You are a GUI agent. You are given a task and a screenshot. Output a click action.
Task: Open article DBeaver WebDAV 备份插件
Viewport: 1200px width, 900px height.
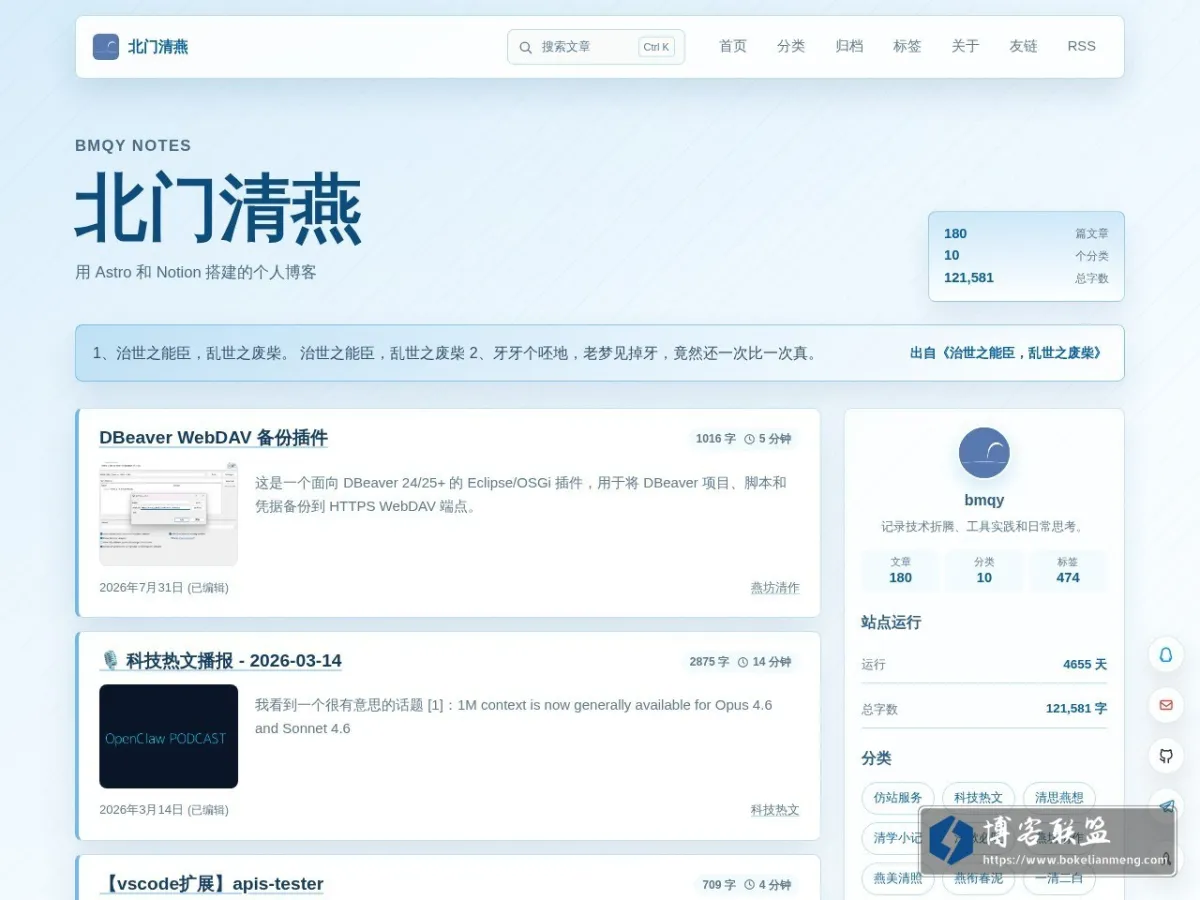point(213,438)
